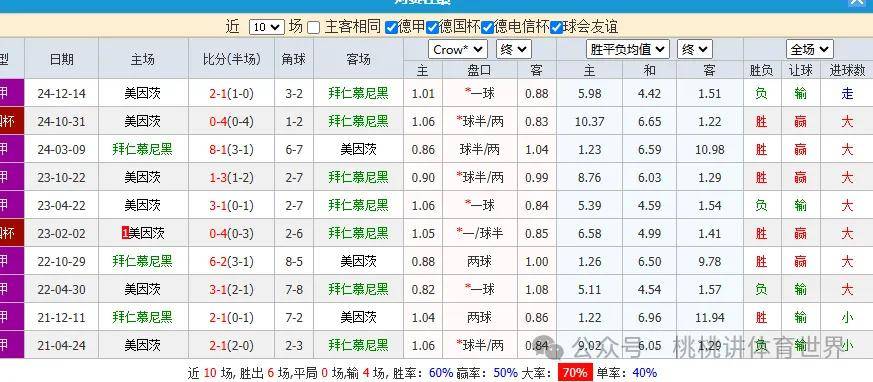
Task: Click the 客场 column header
Action: coord(358,60)
